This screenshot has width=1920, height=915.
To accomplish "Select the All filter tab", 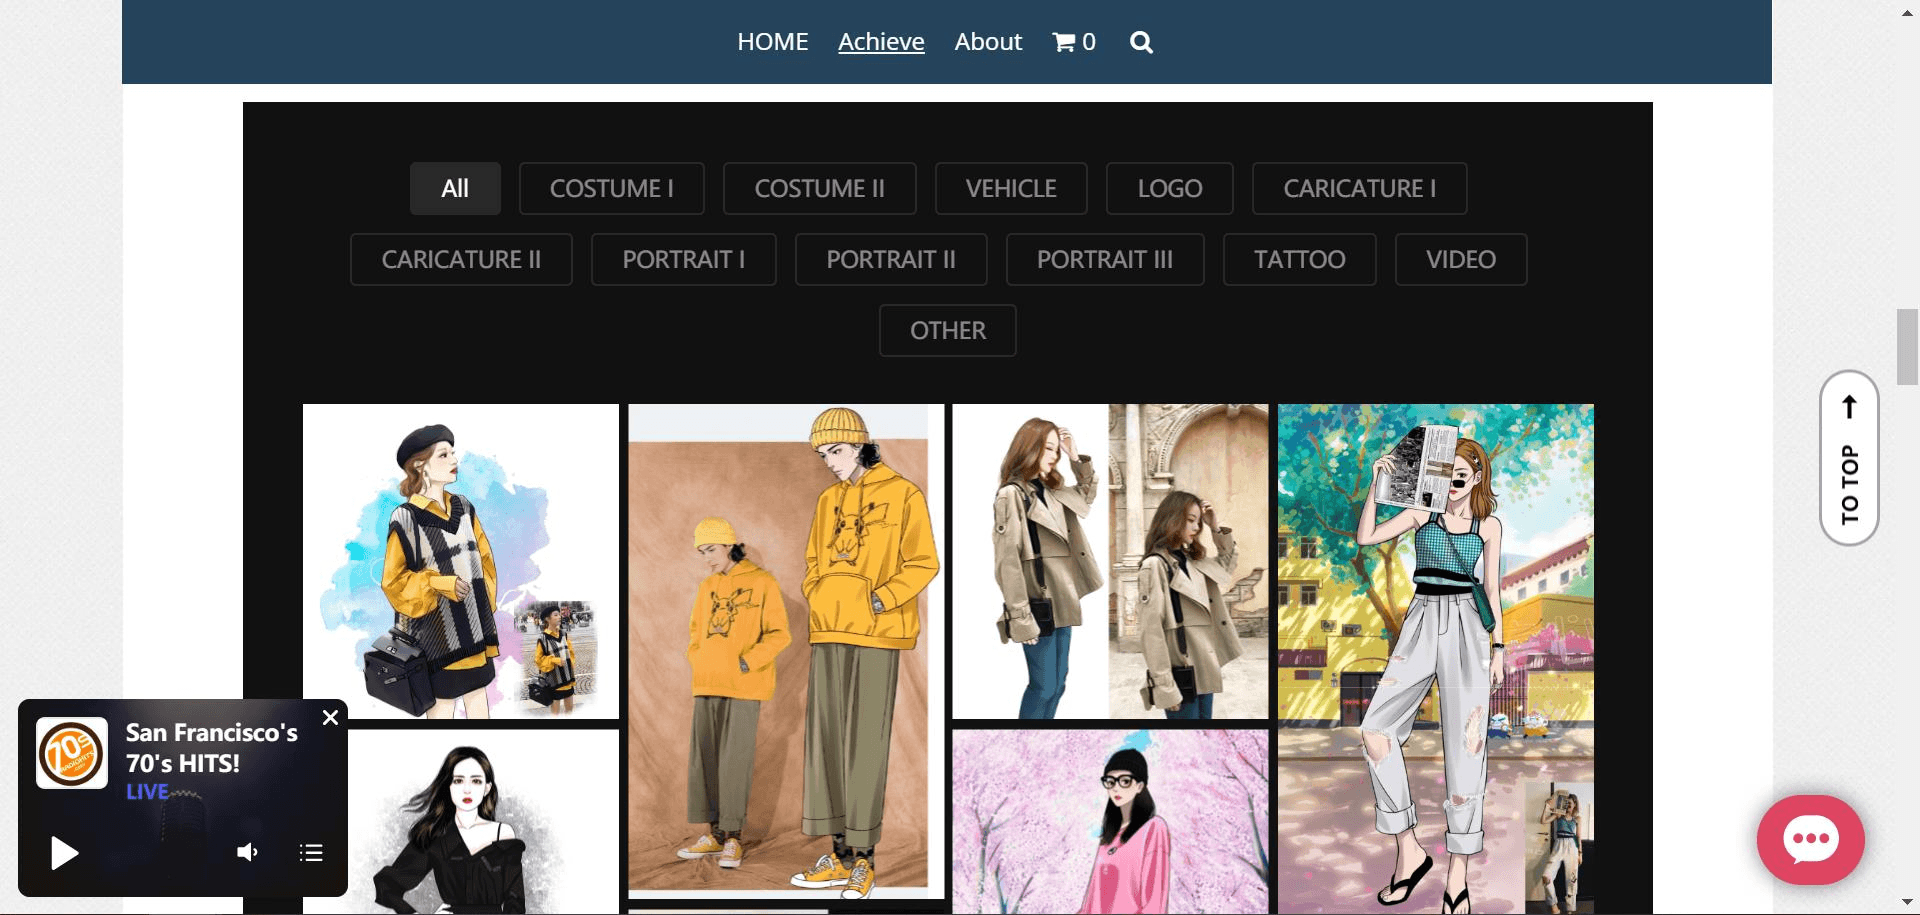I will pyautogui.click(x=455, y=189).
